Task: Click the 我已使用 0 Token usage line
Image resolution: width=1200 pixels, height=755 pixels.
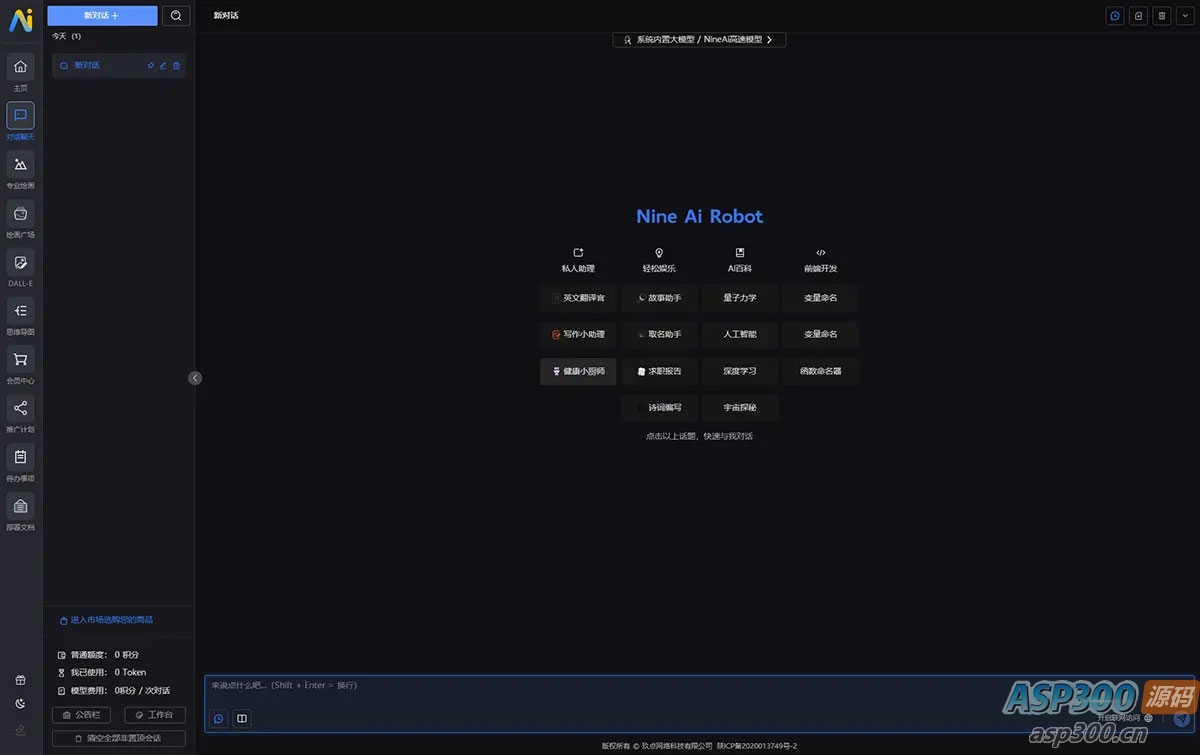Action: tap(102, 672)
